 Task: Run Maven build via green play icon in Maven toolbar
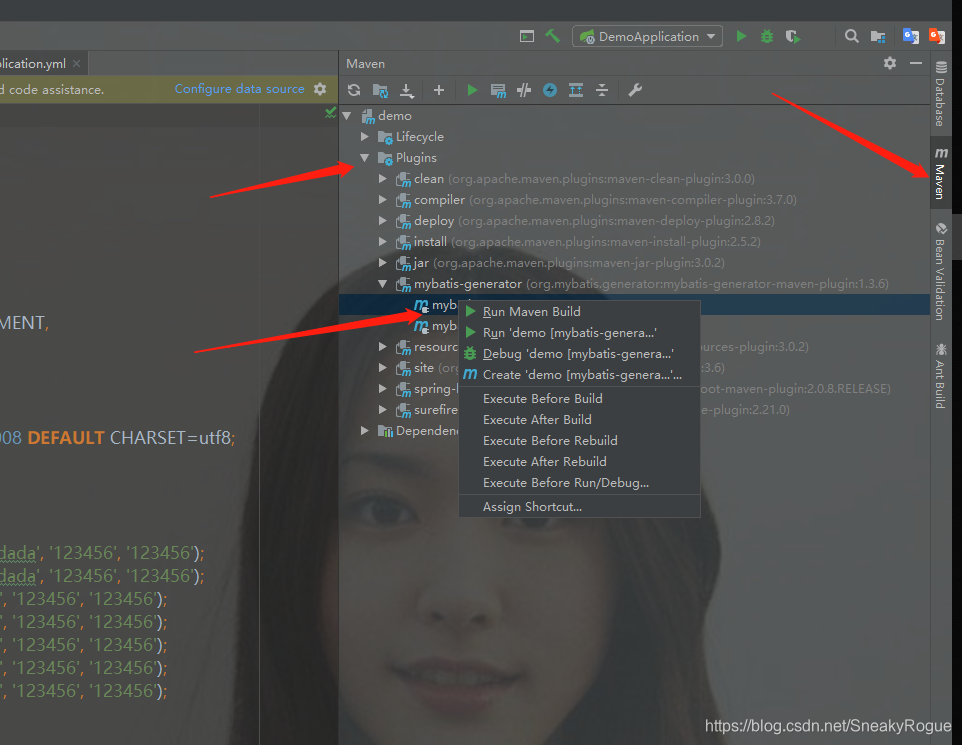point(472,90)
